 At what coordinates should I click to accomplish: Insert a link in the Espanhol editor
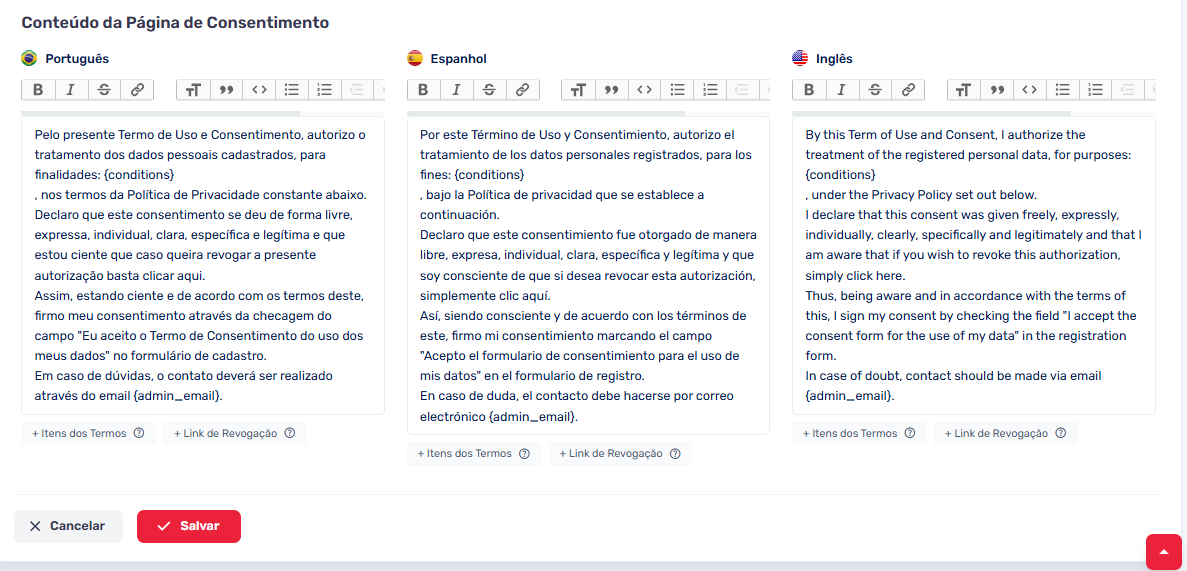tap(522, 90)
